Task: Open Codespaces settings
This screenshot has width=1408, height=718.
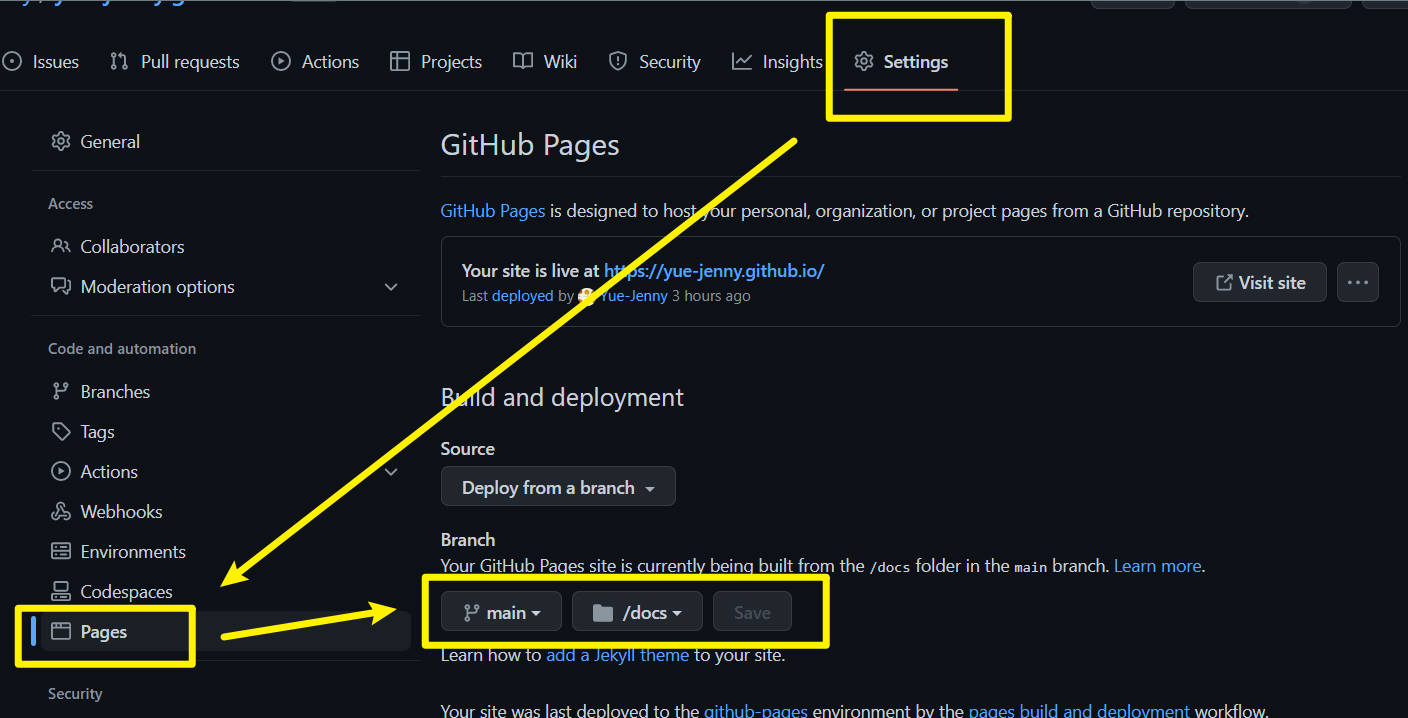Action: click(x=226, y=591)
